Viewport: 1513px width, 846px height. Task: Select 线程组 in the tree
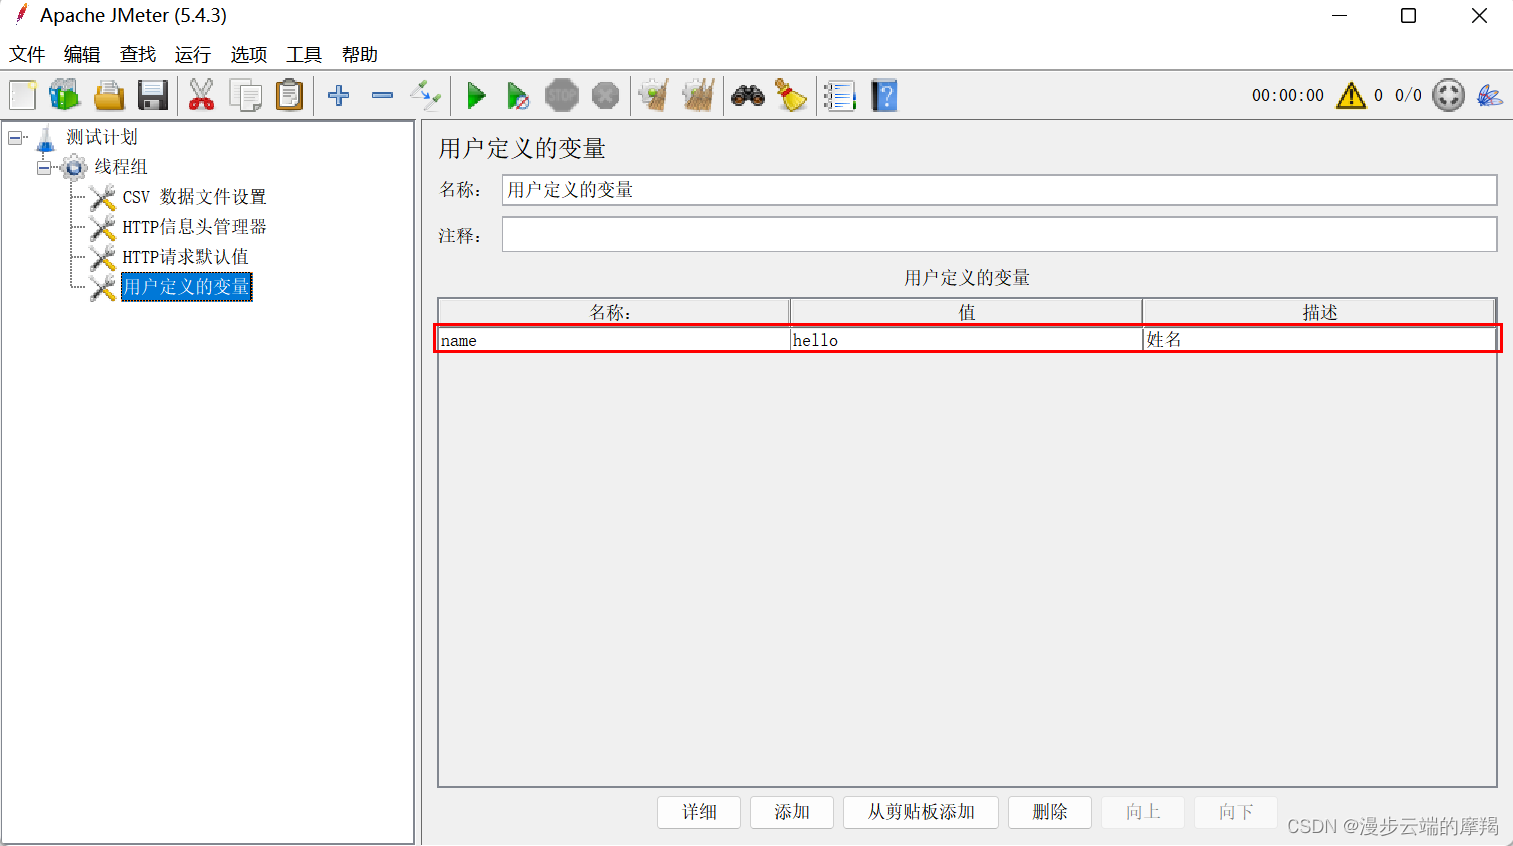pyautogui.click(x=121, y=167)
